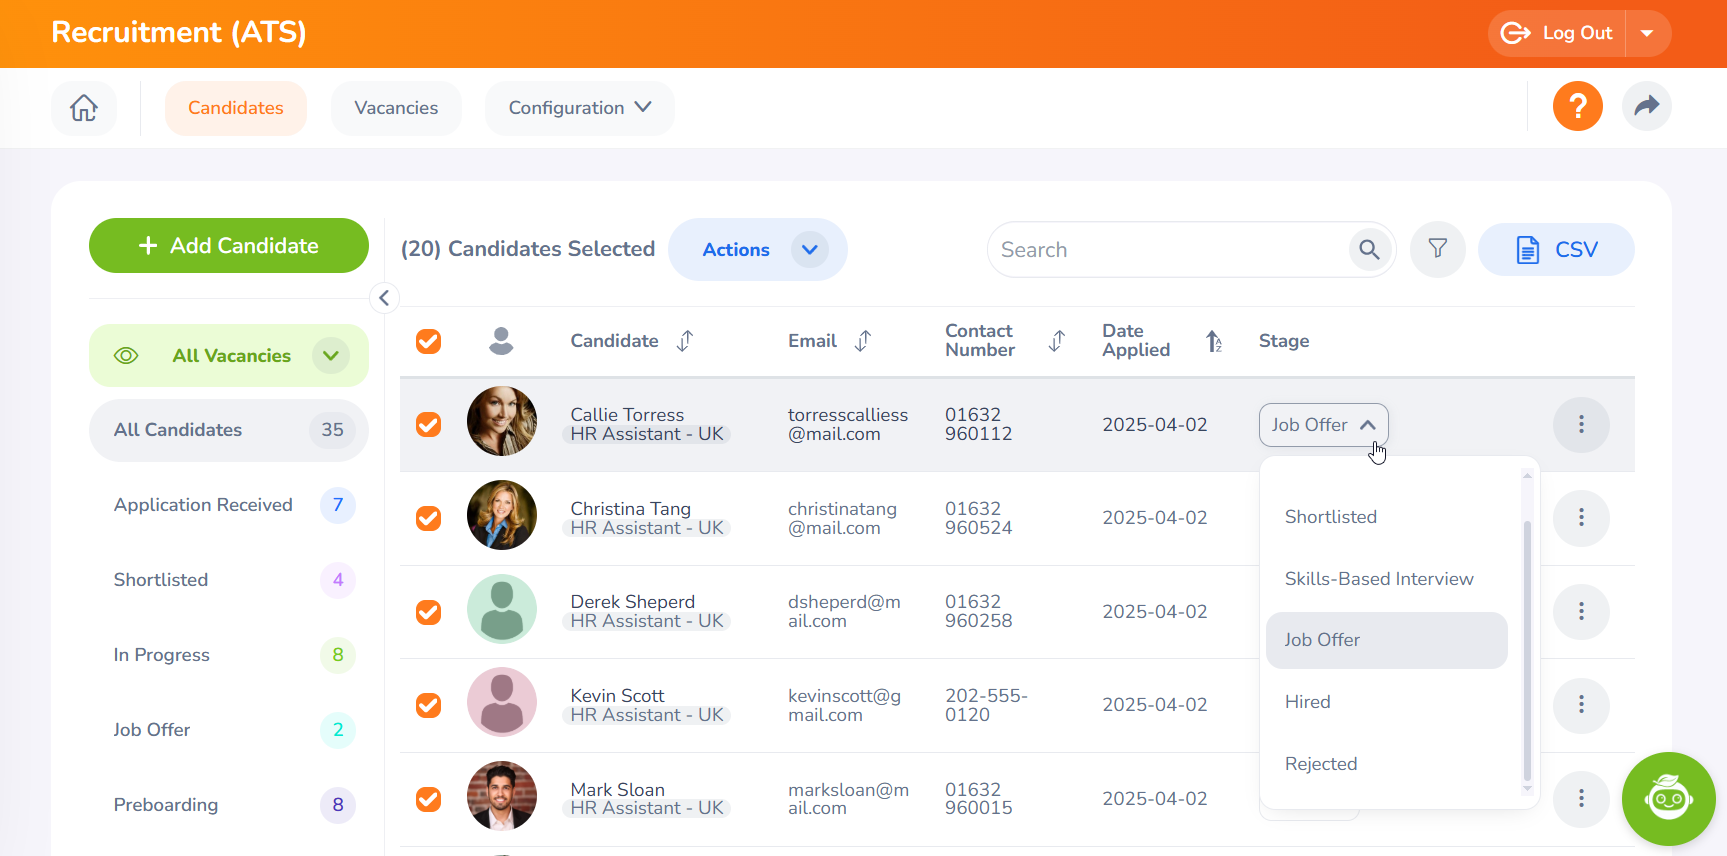This screenshot has height=856, width=1727.
Task: Open the filter funnel icon
Action: 1437,250
